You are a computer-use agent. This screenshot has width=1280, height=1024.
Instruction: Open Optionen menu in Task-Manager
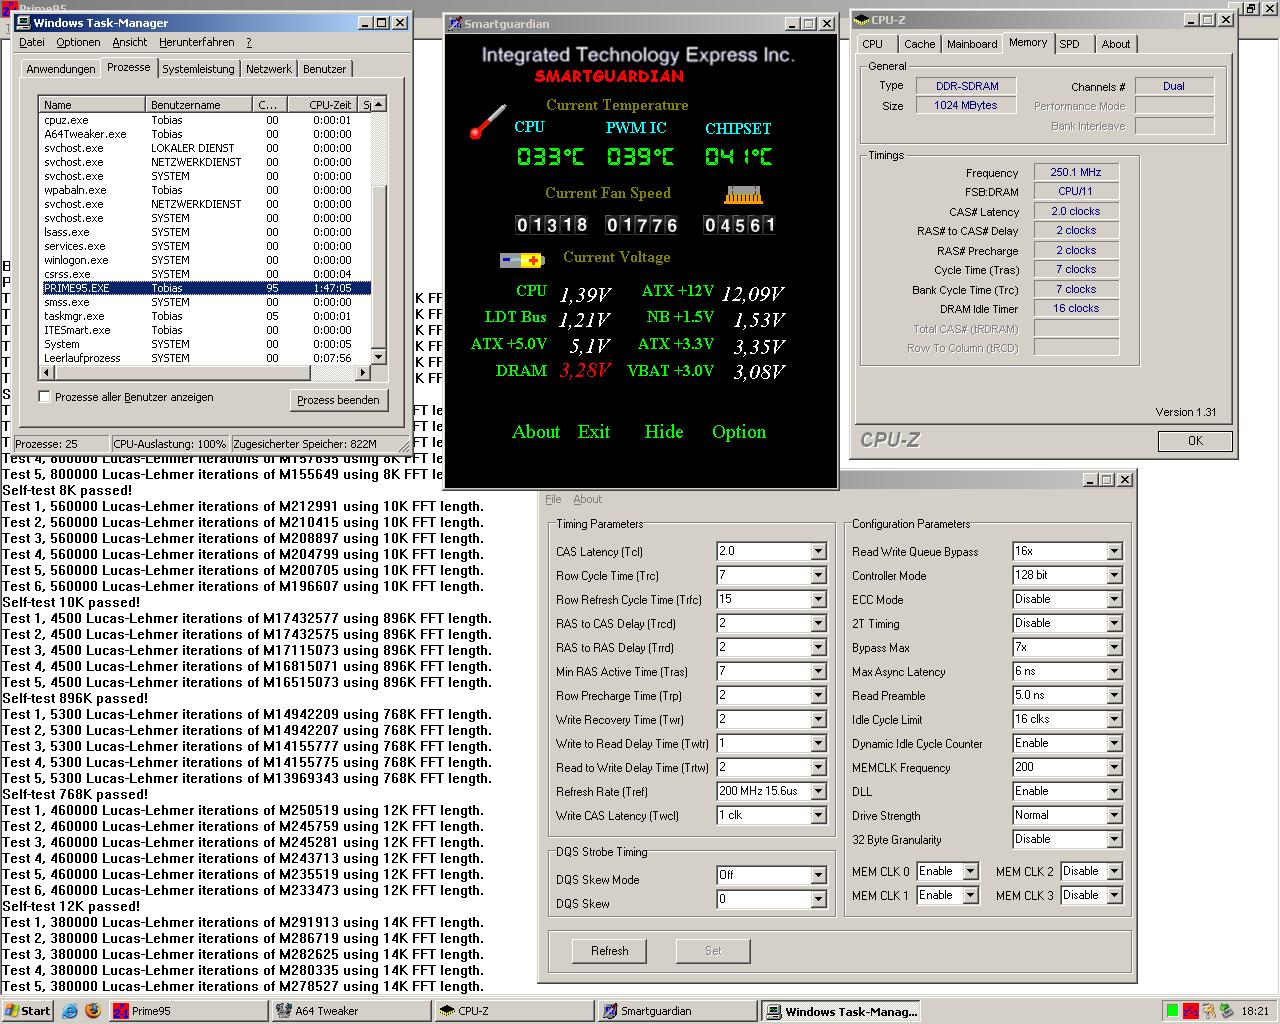(x=78, y=42)
